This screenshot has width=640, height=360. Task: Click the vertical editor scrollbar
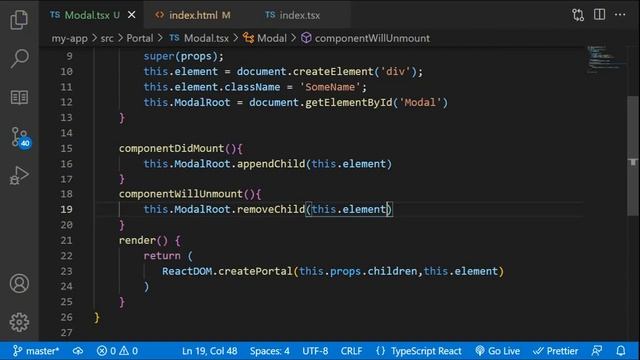(633, 155)
